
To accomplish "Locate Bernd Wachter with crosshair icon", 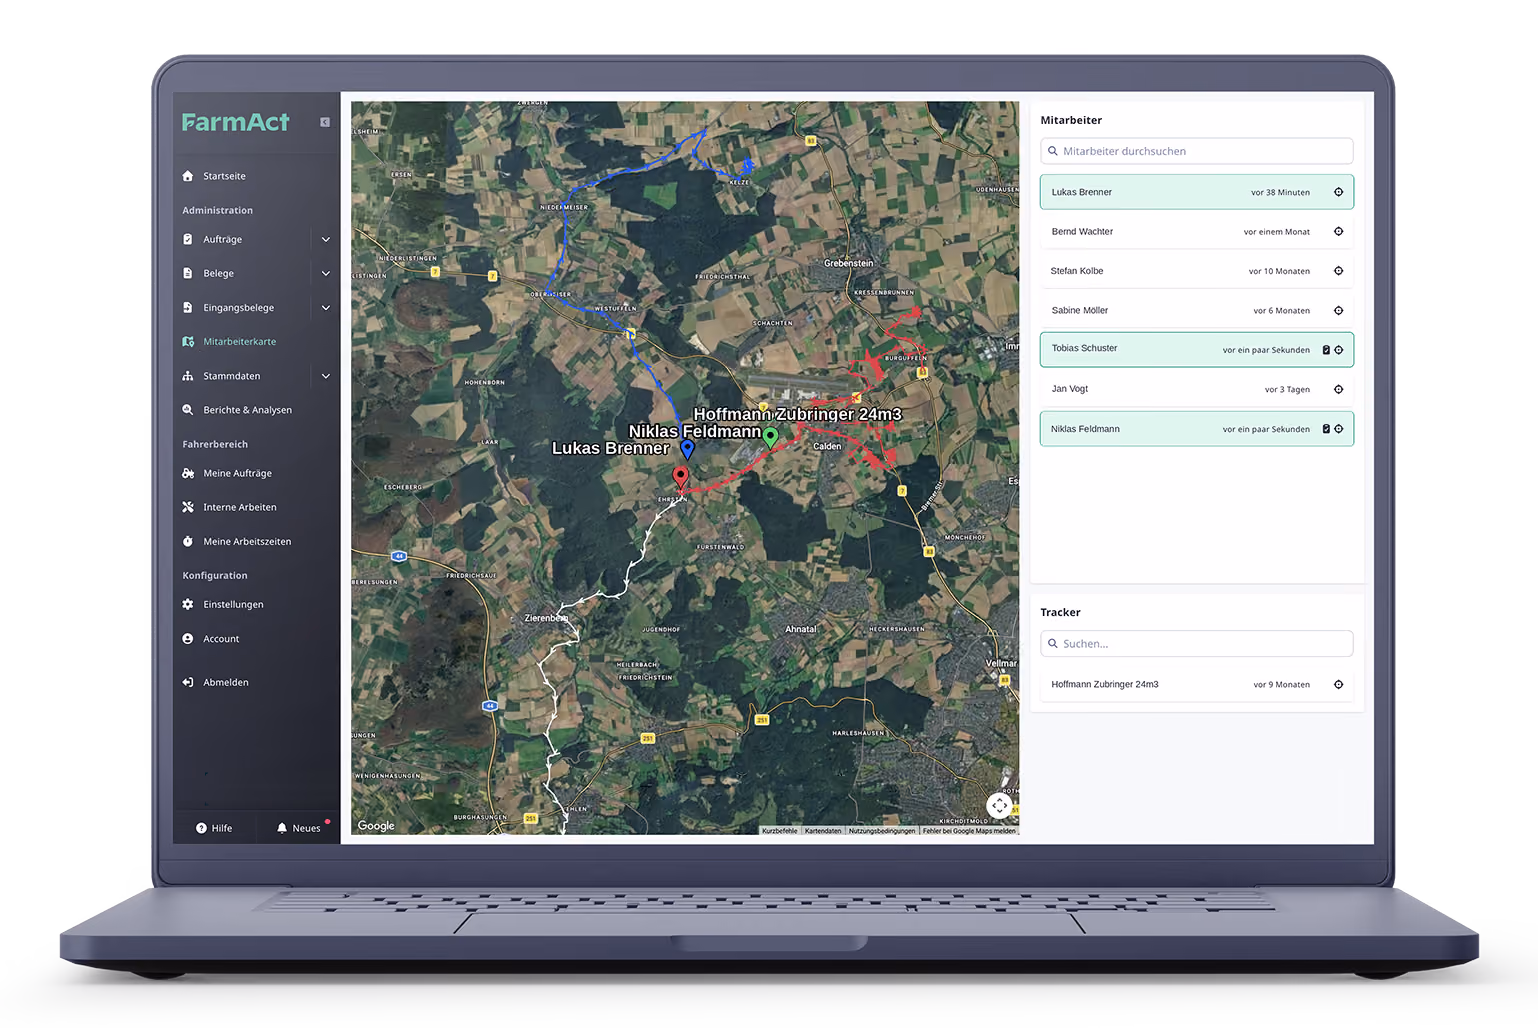I will [x=1339, y=232].
